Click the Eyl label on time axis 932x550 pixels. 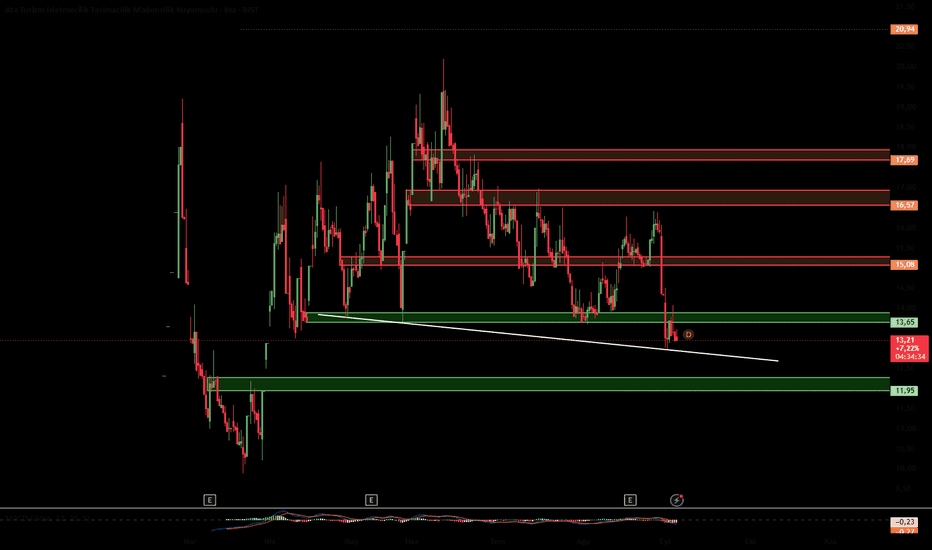[665, 542]
